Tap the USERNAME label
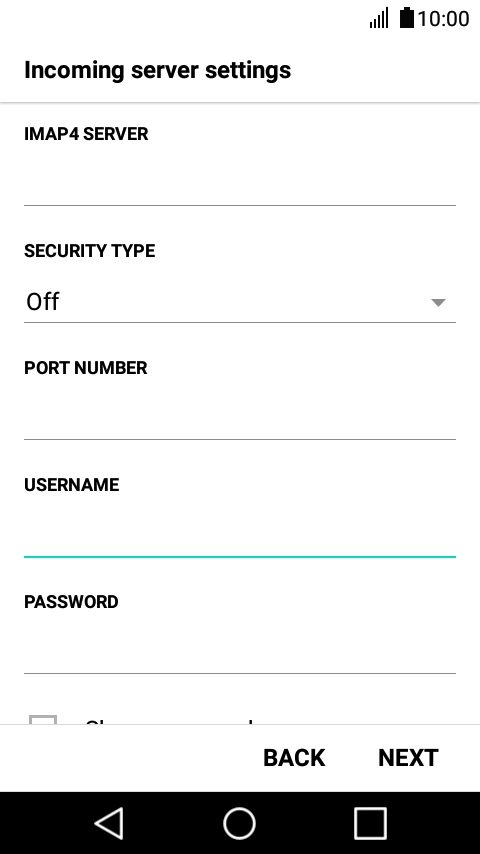This screenshot has height=854, width=480. coord(71,485)
